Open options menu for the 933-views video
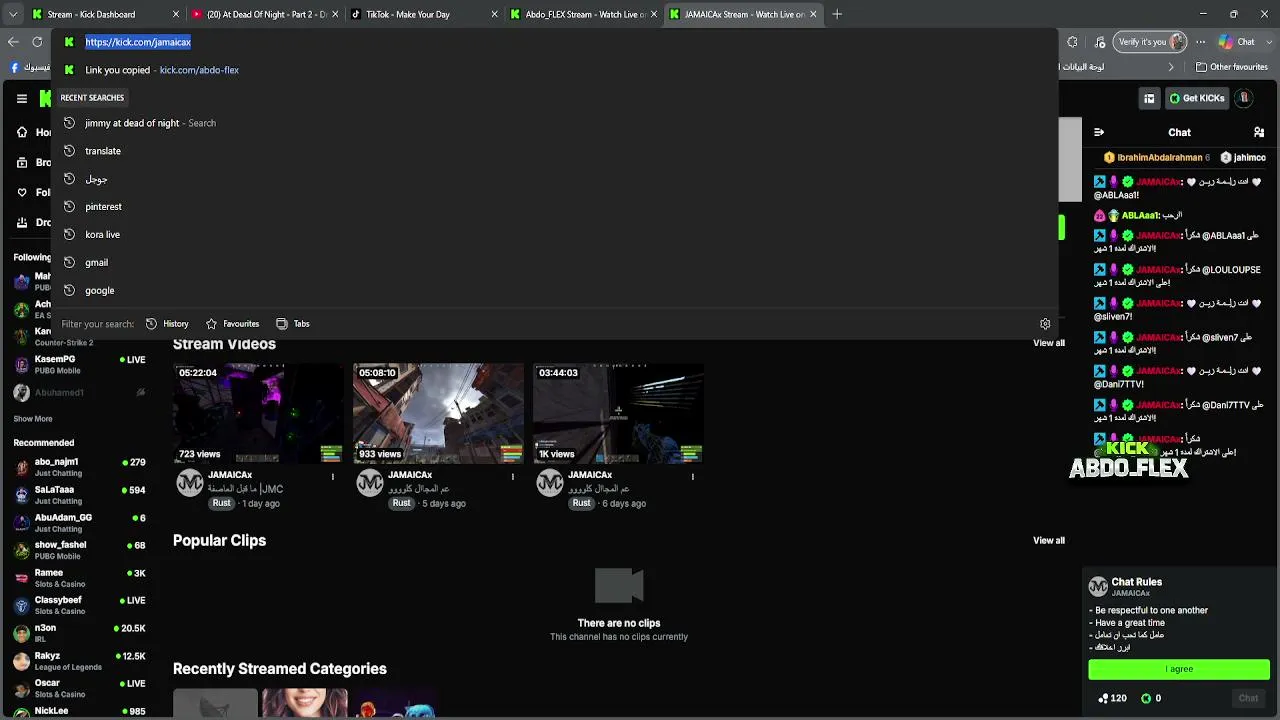1280x720 pixels. 513,477
